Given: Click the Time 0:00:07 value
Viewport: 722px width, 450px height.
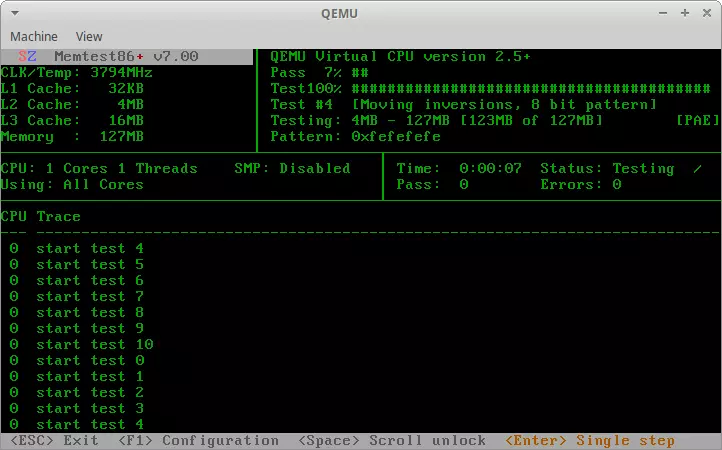Looking at the screenshot, I should click(490, 169).
